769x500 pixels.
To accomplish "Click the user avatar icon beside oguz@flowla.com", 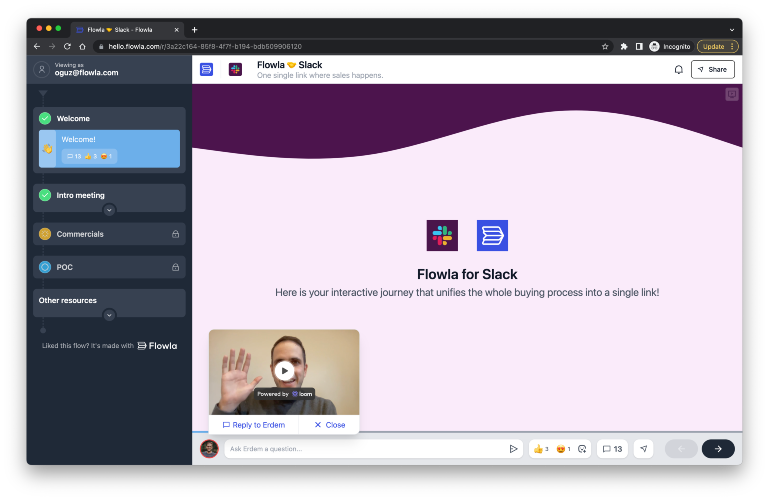I will (x=42, y=70).
